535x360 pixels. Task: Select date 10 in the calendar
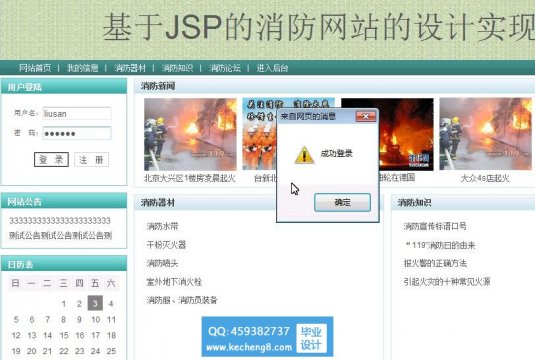point(96,319)
